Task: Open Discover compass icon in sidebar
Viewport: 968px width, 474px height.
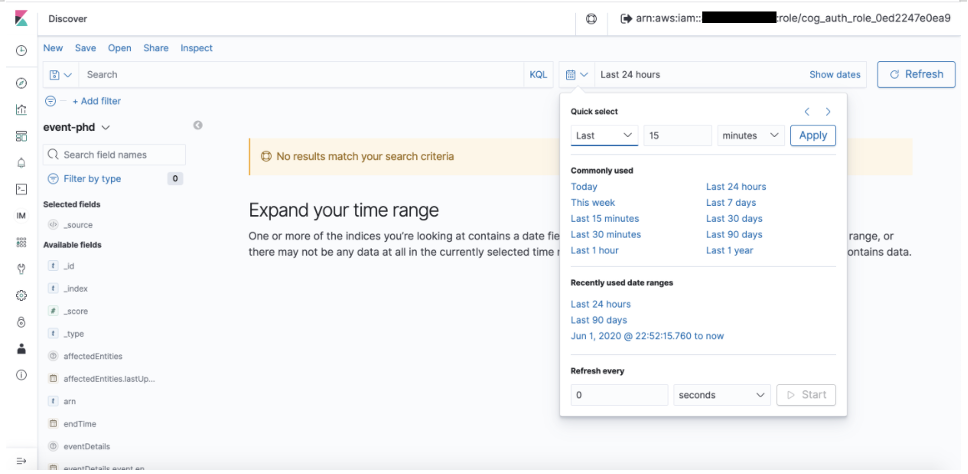Action: pyautogui.click(x=21, y=83)
